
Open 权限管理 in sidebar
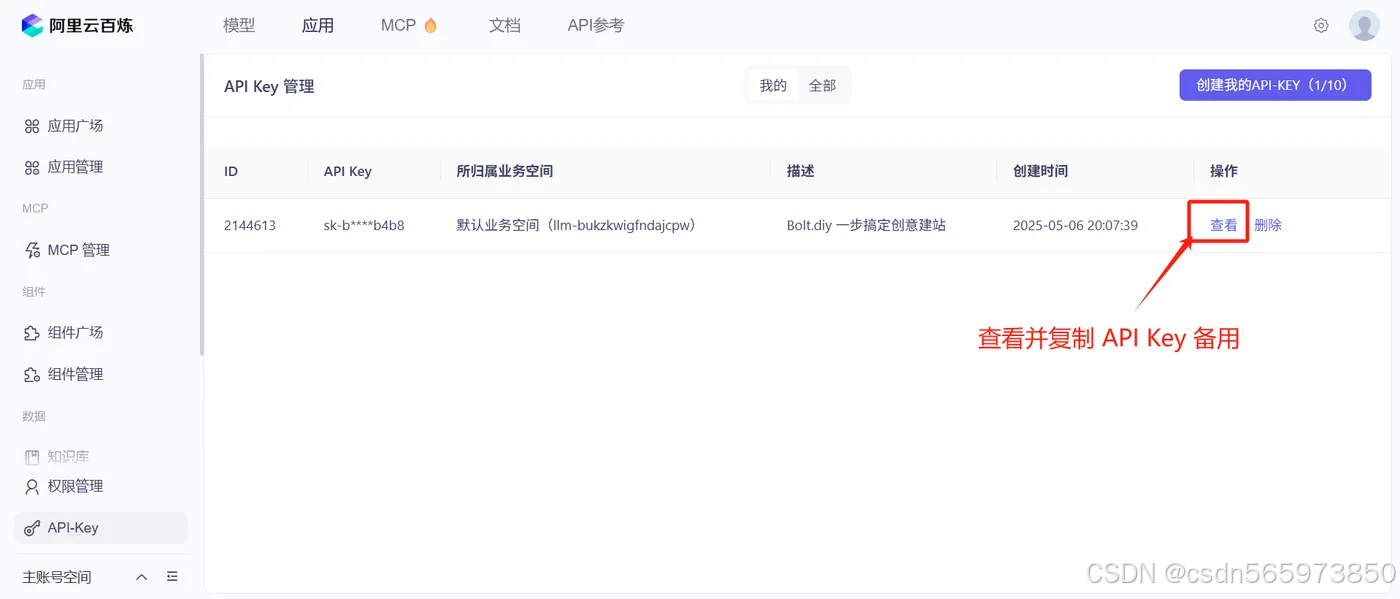point(76,487)
